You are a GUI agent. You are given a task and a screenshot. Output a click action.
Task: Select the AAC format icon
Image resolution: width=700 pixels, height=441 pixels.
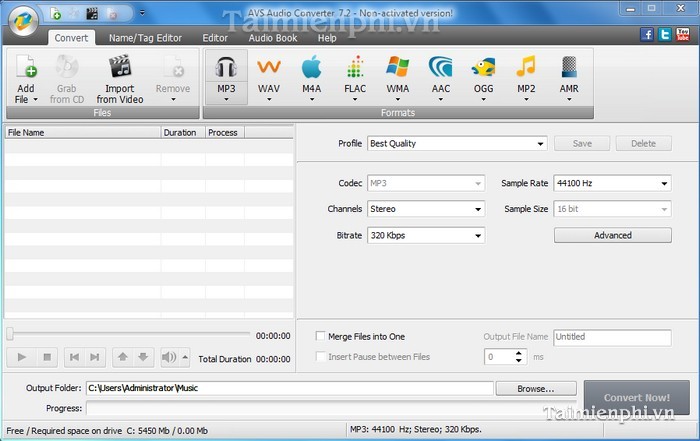[441, 67]
